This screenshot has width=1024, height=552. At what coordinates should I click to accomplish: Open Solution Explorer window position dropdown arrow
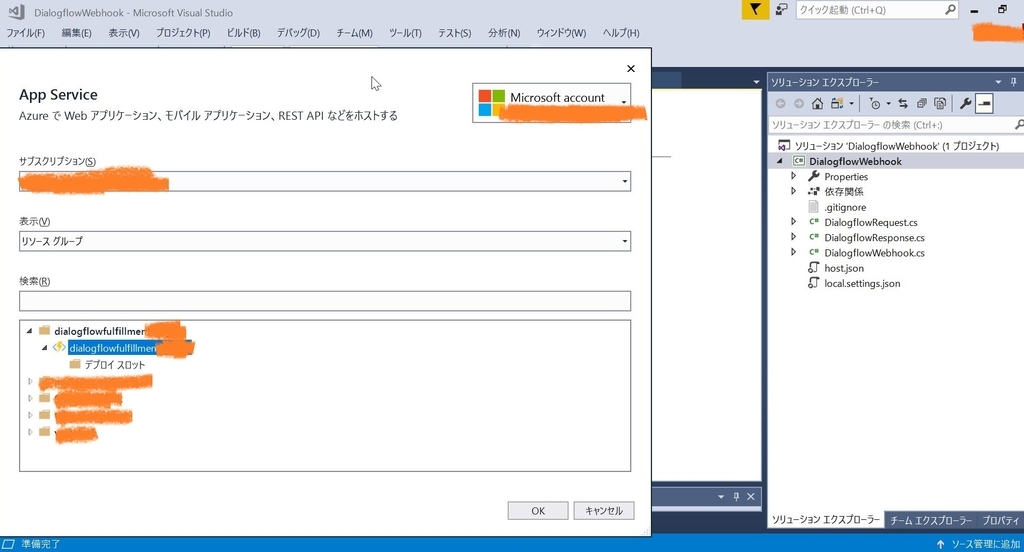[x=998, y=82]
